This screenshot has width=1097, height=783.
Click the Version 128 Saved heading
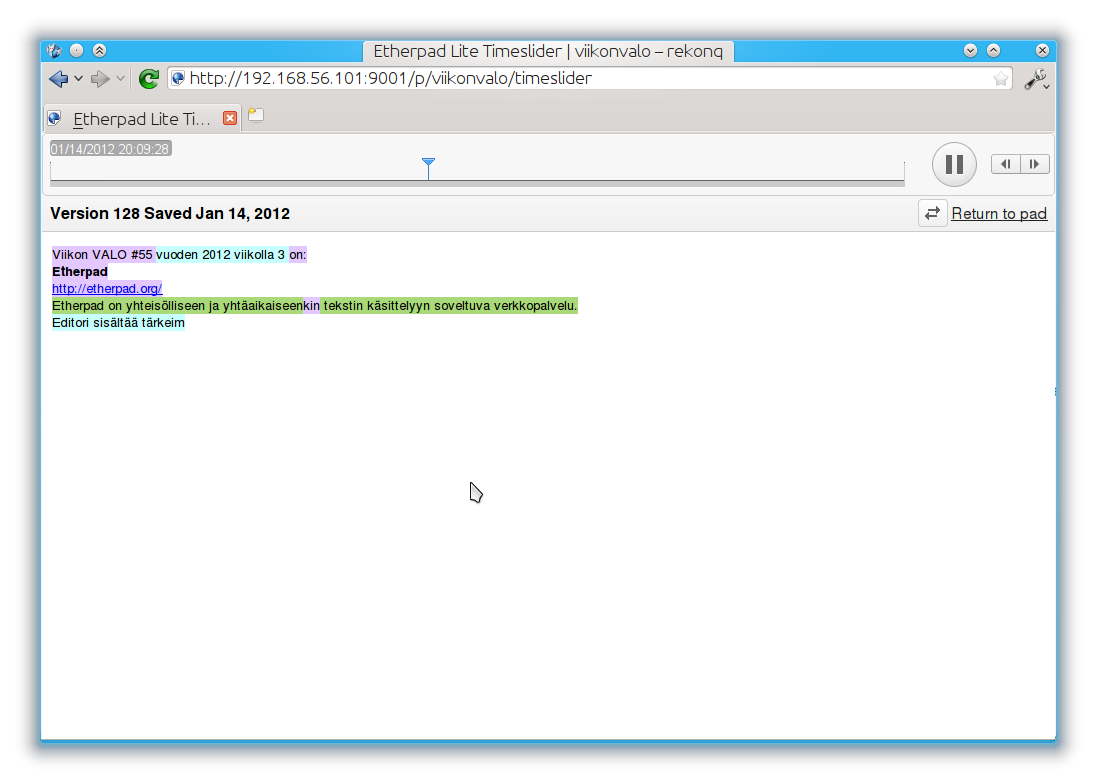(x=170, y=214)
